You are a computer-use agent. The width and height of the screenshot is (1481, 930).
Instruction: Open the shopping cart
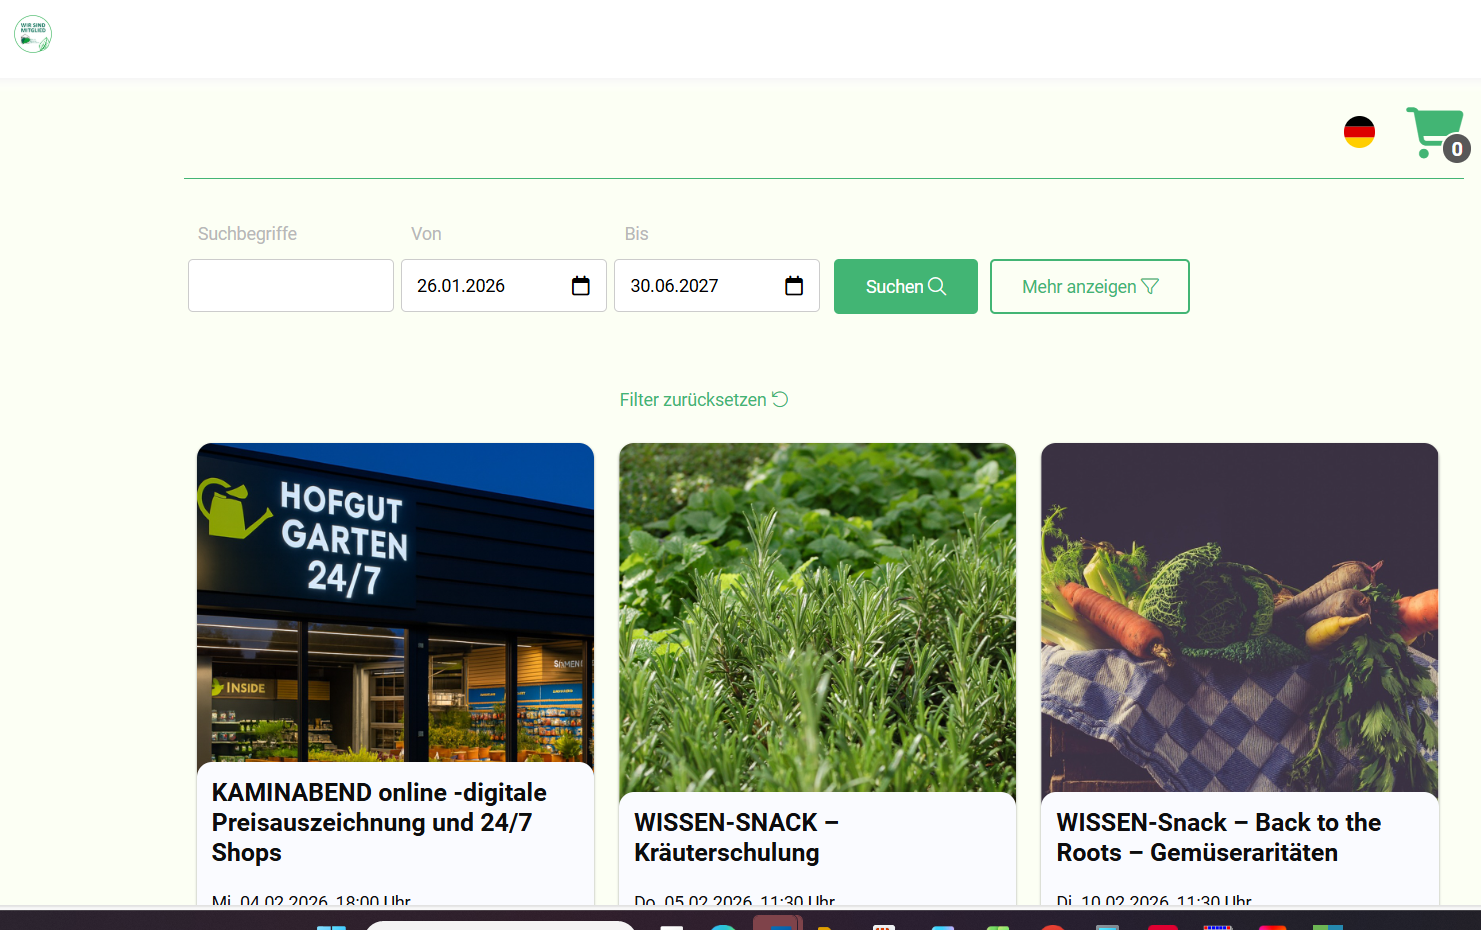click(x=1432, y=130)
